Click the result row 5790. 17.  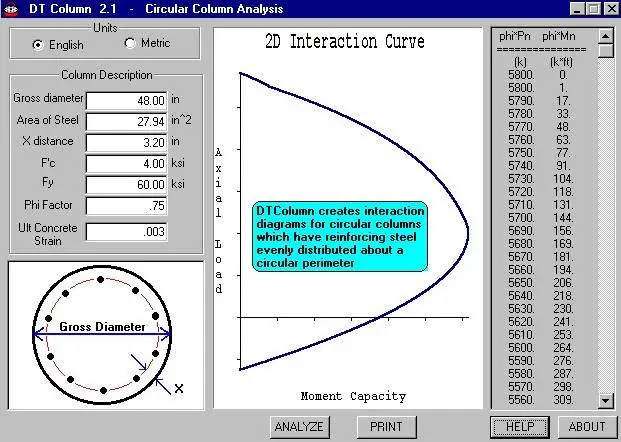point(540,101)
